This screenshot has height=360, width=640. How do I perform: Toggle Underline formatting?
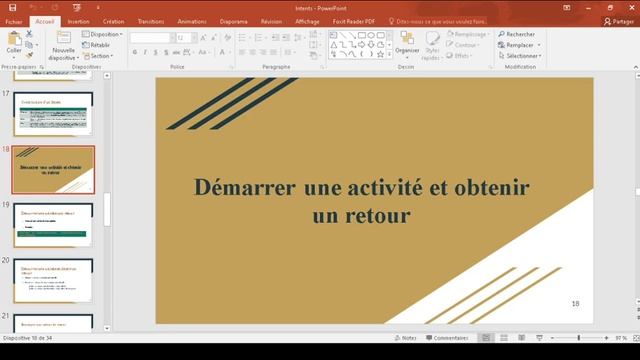[156, 52]
